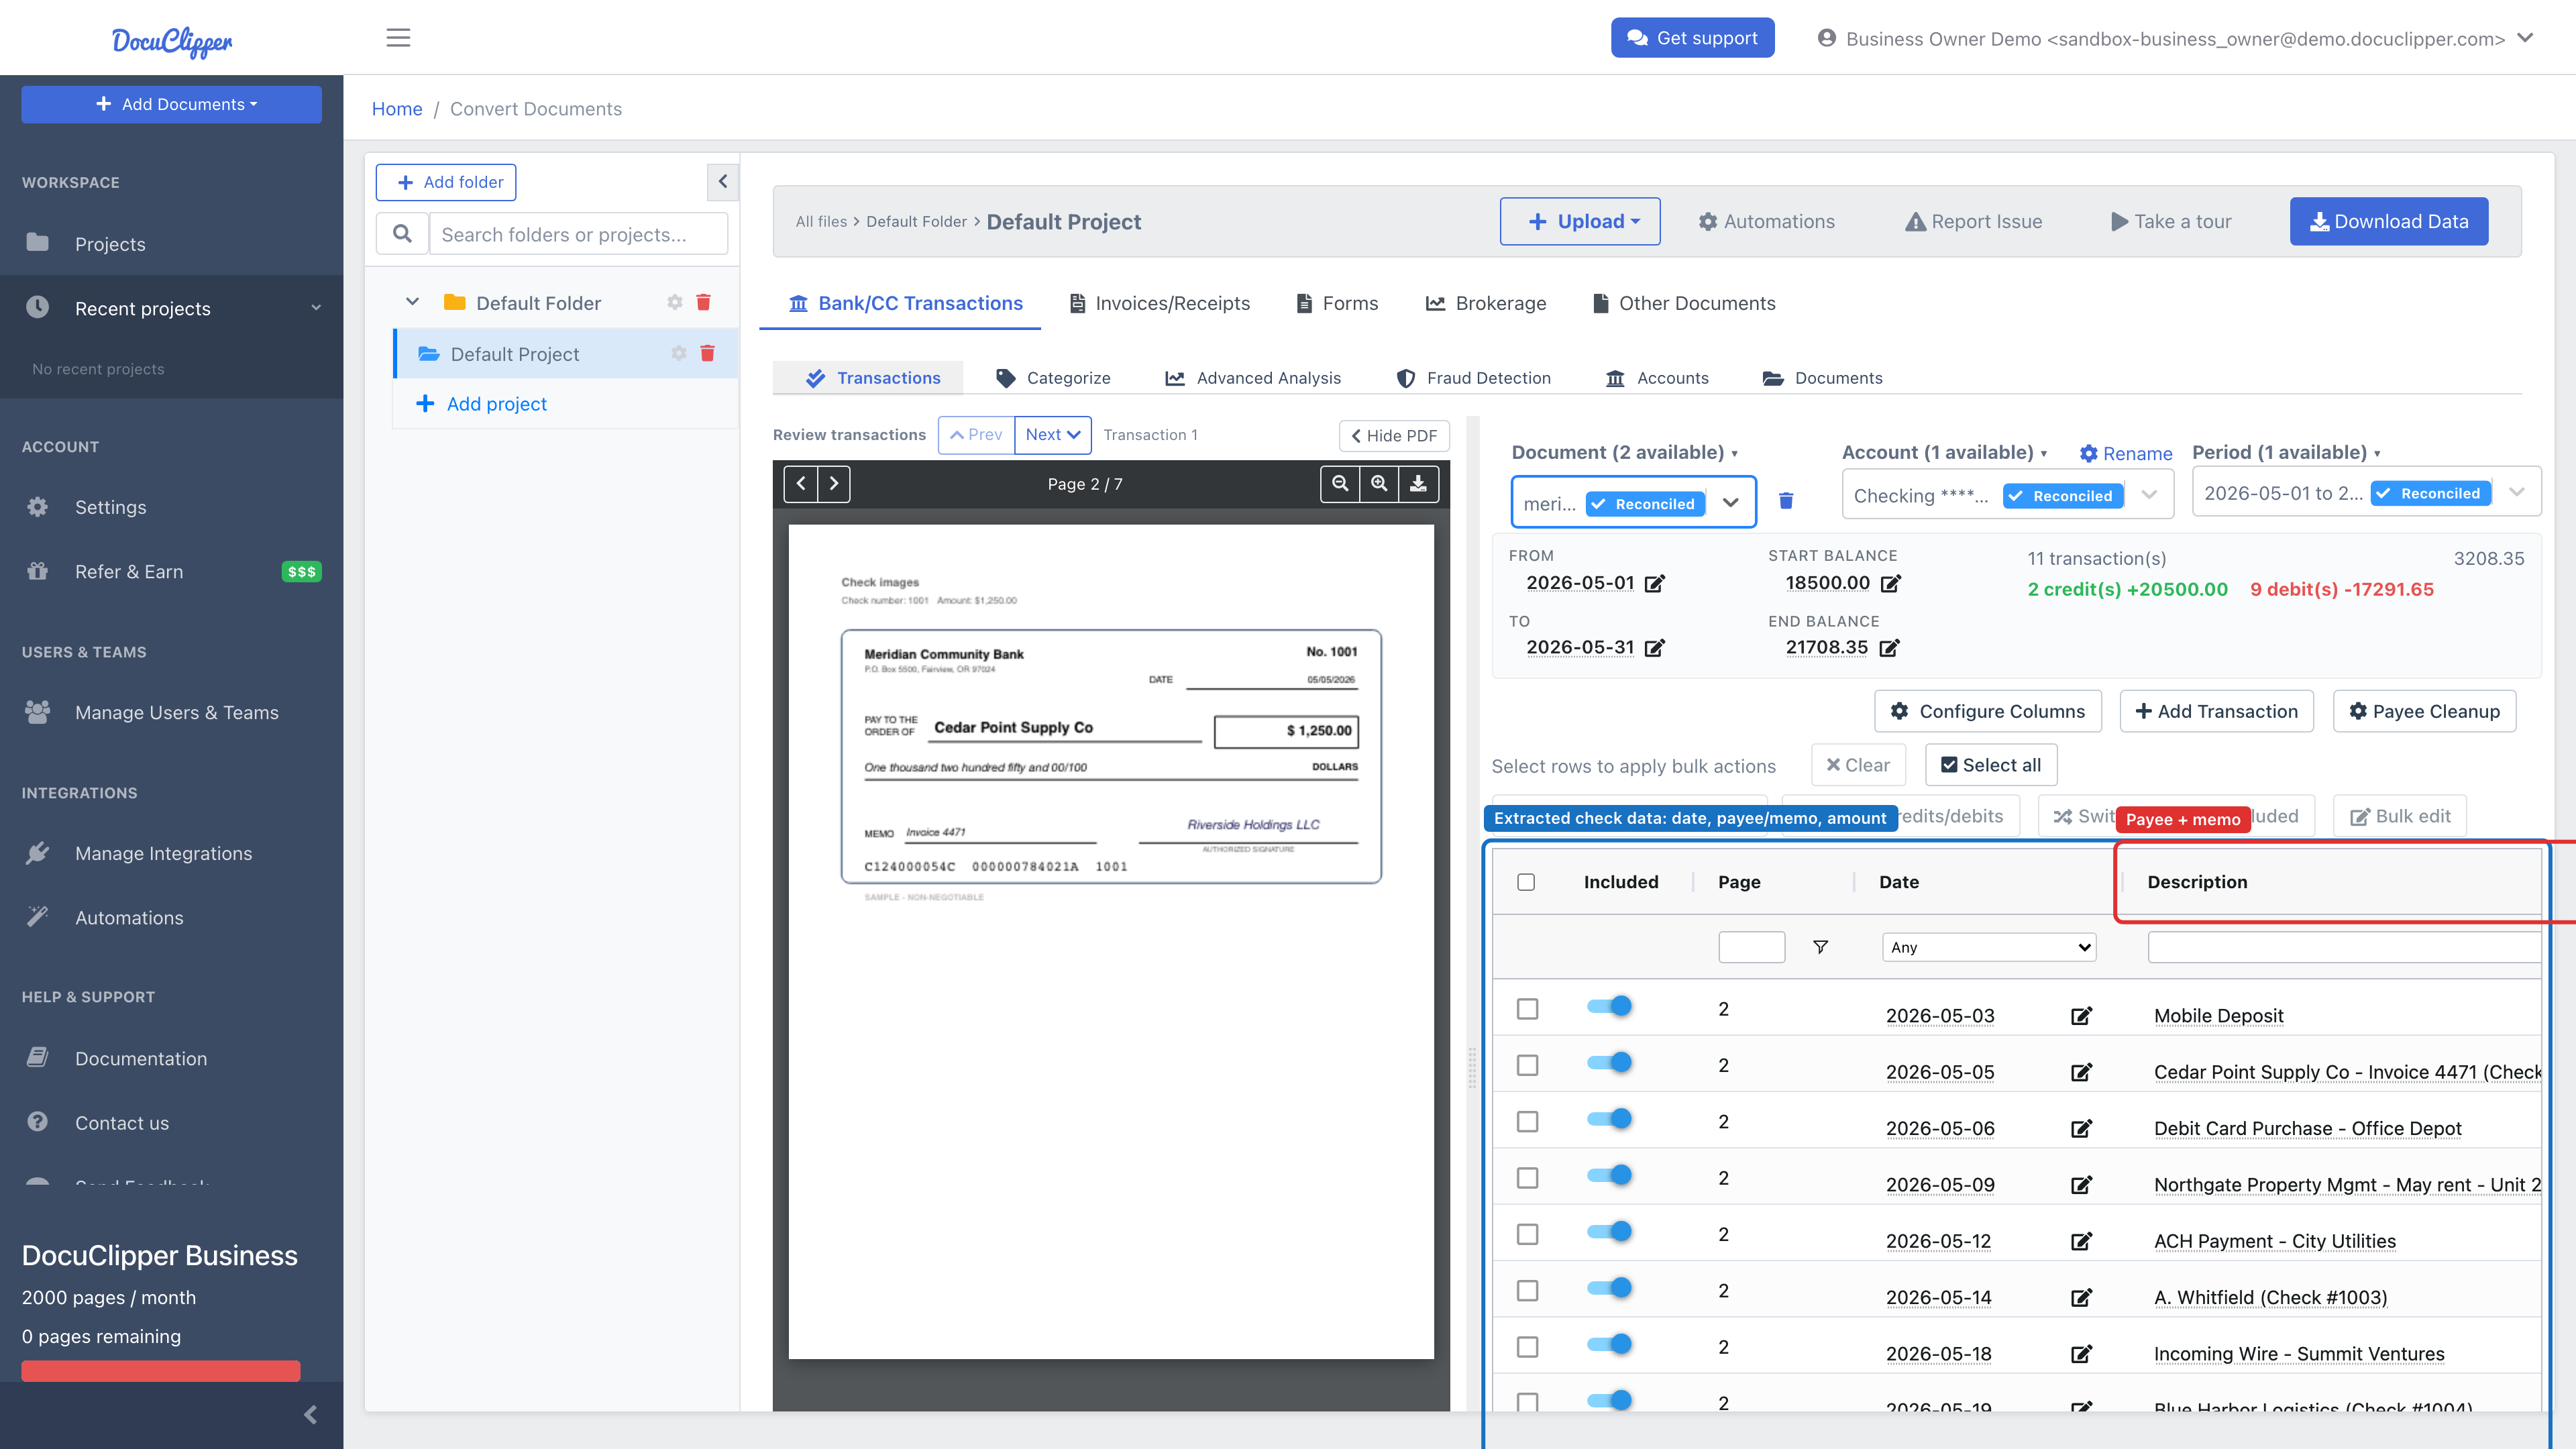Click the Search folders or projects field

[x=578, y=234]
